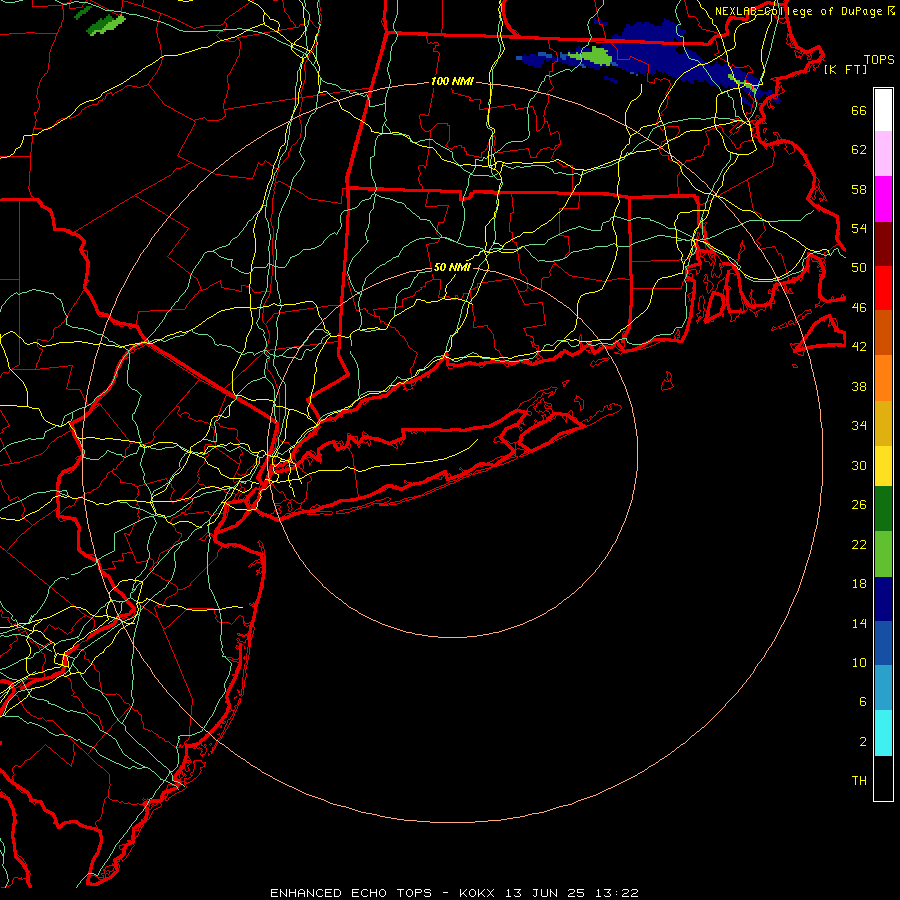Click the ENHANCED ECHO TOPS caption

click(x=351, y=893)
